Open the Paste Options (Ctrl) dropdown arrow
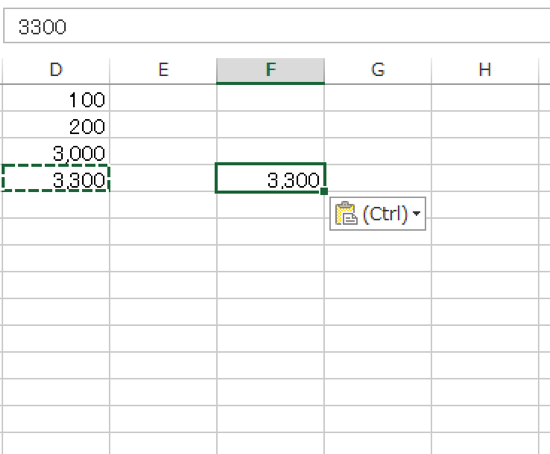 416,213
